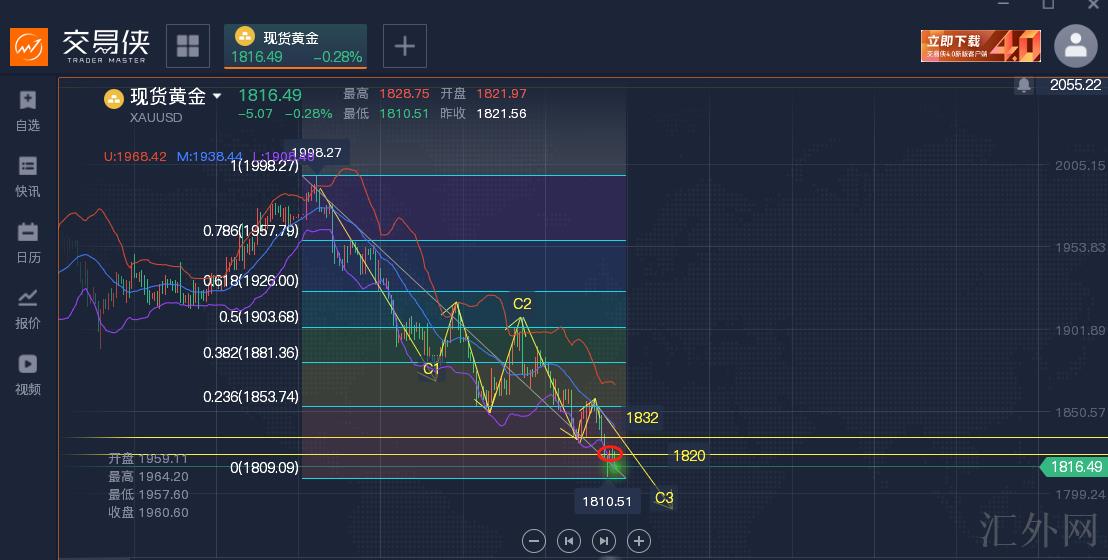Click the green 1816.49 current price tag
1108x560 pixels.
1074,467
